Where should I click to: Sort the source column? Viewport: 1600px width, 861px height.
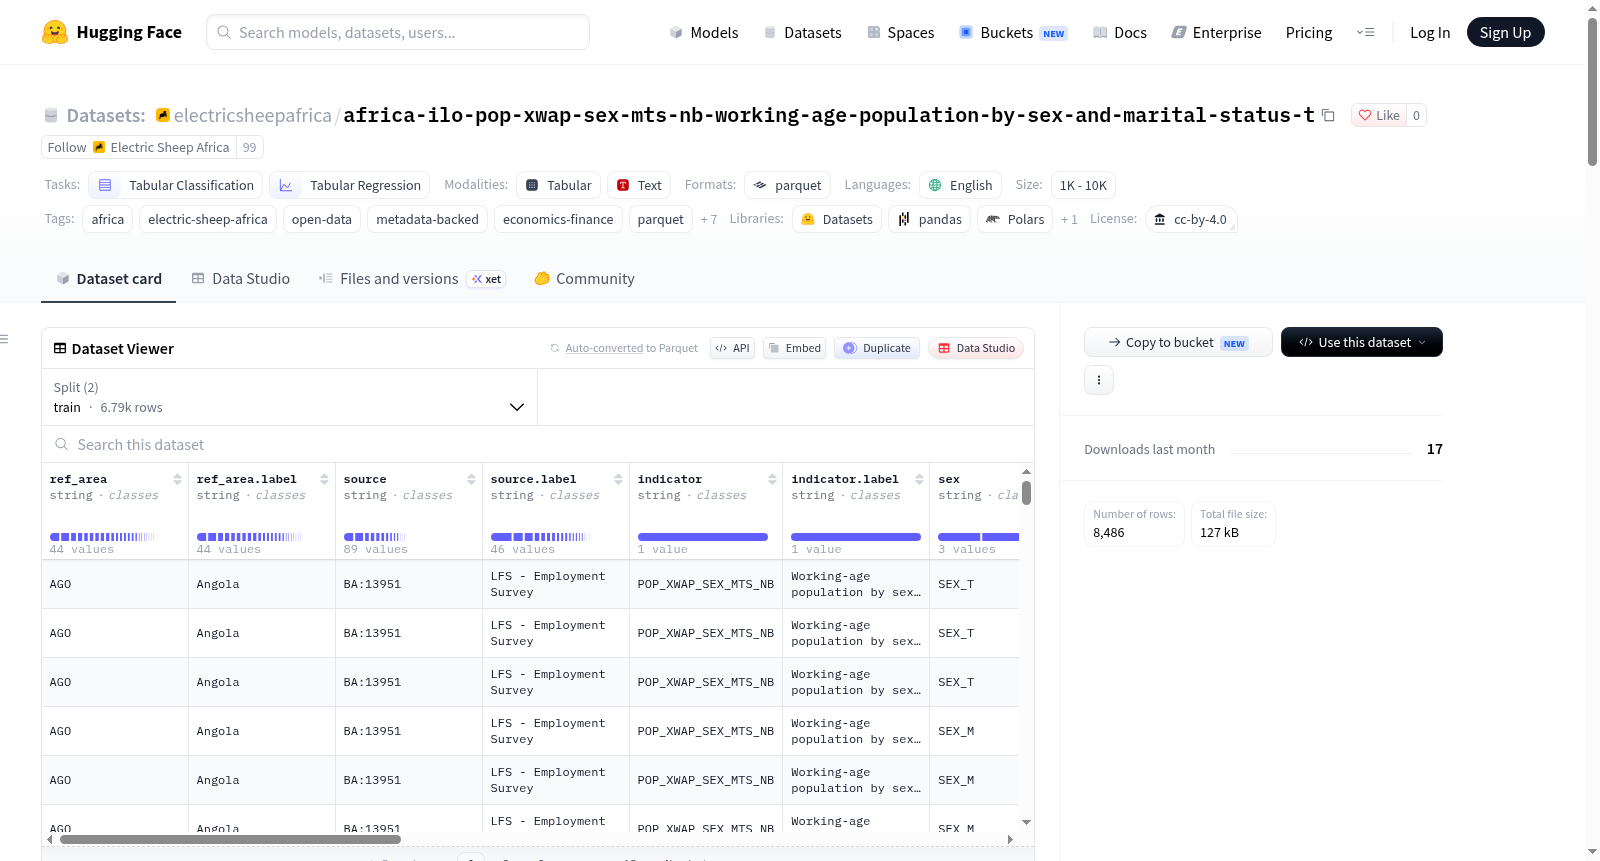tap(471, 479)
